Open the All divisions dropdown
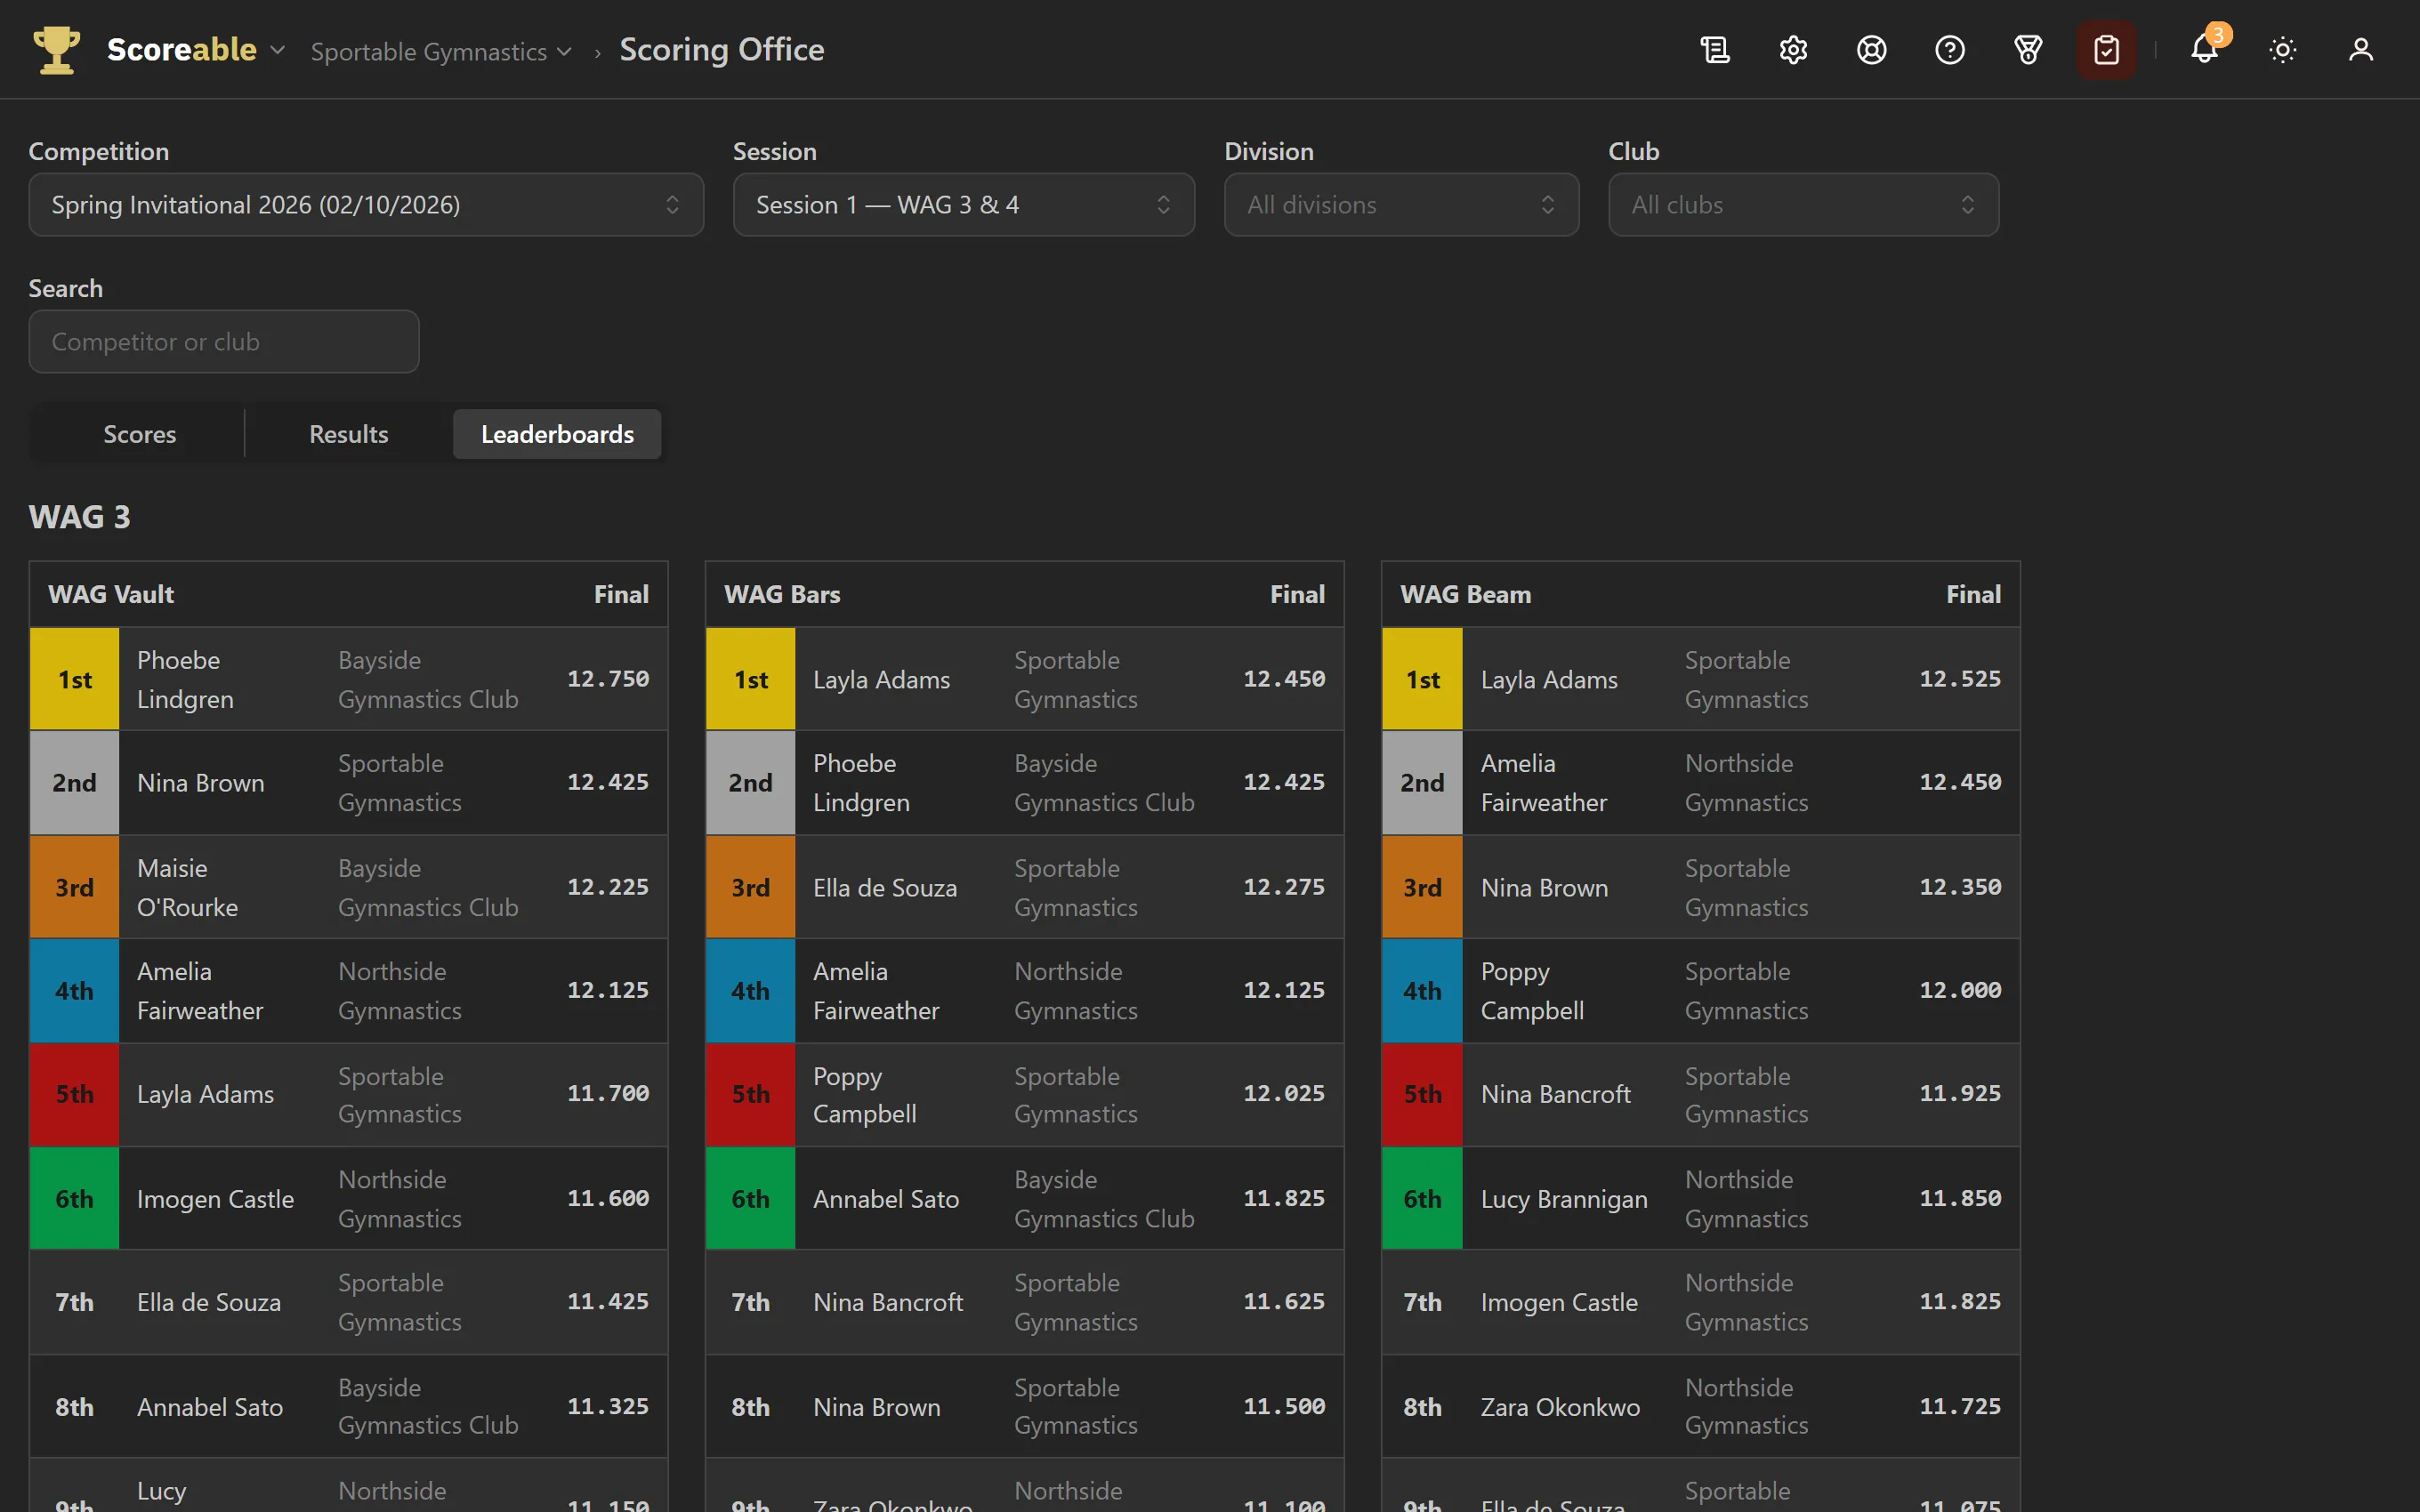The width and height of the screenshot is (2420, 1512). tap(1401, 205)
